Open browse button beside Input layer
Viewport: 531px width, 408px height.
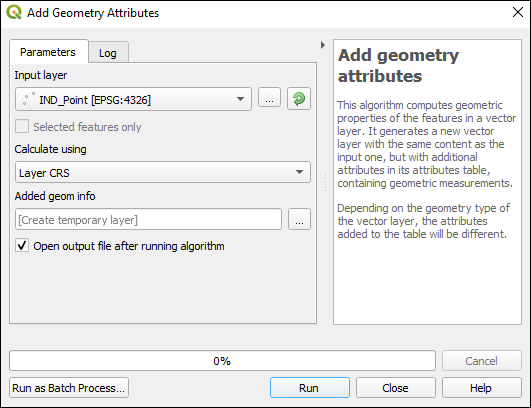269,98
